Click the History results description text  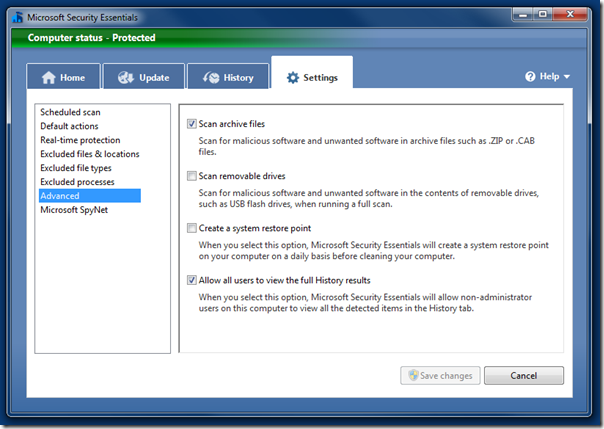[x=365, y=303]
